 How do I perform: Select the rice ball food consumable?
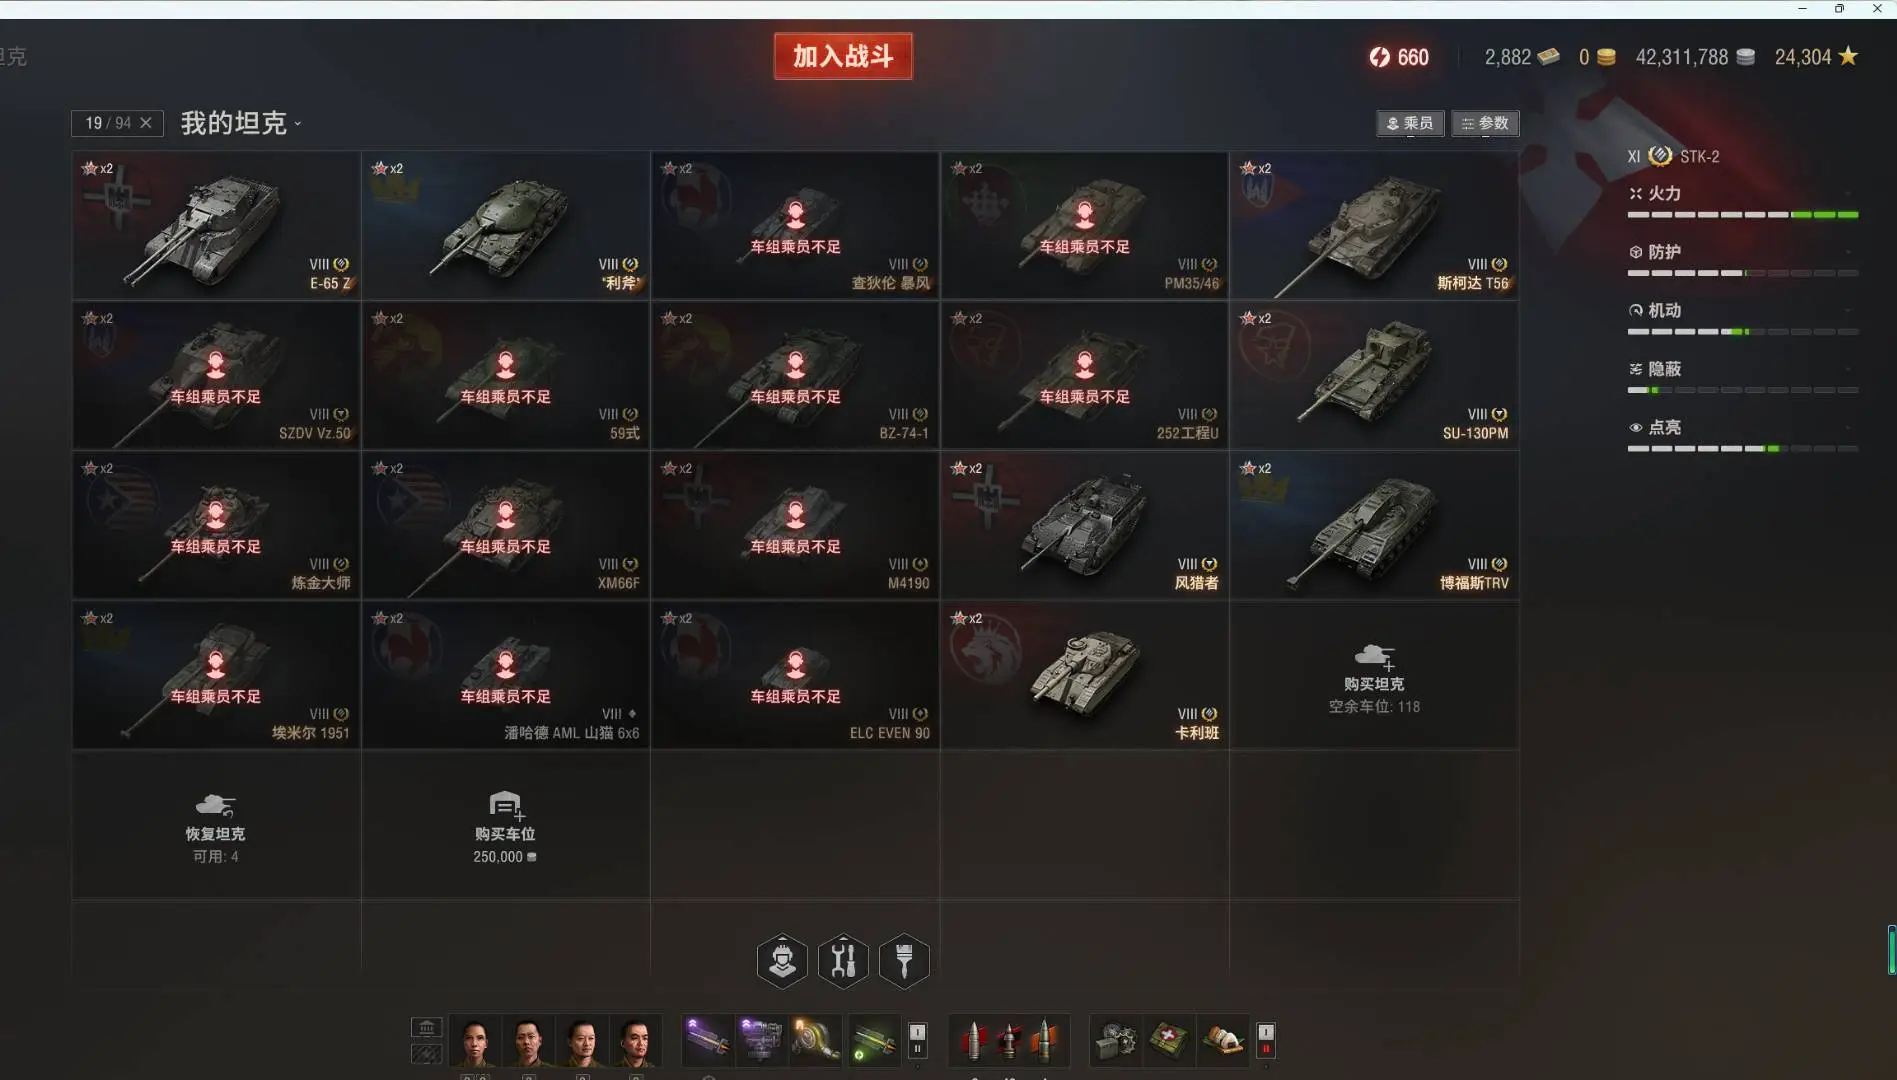[x=1222, y=1040]
